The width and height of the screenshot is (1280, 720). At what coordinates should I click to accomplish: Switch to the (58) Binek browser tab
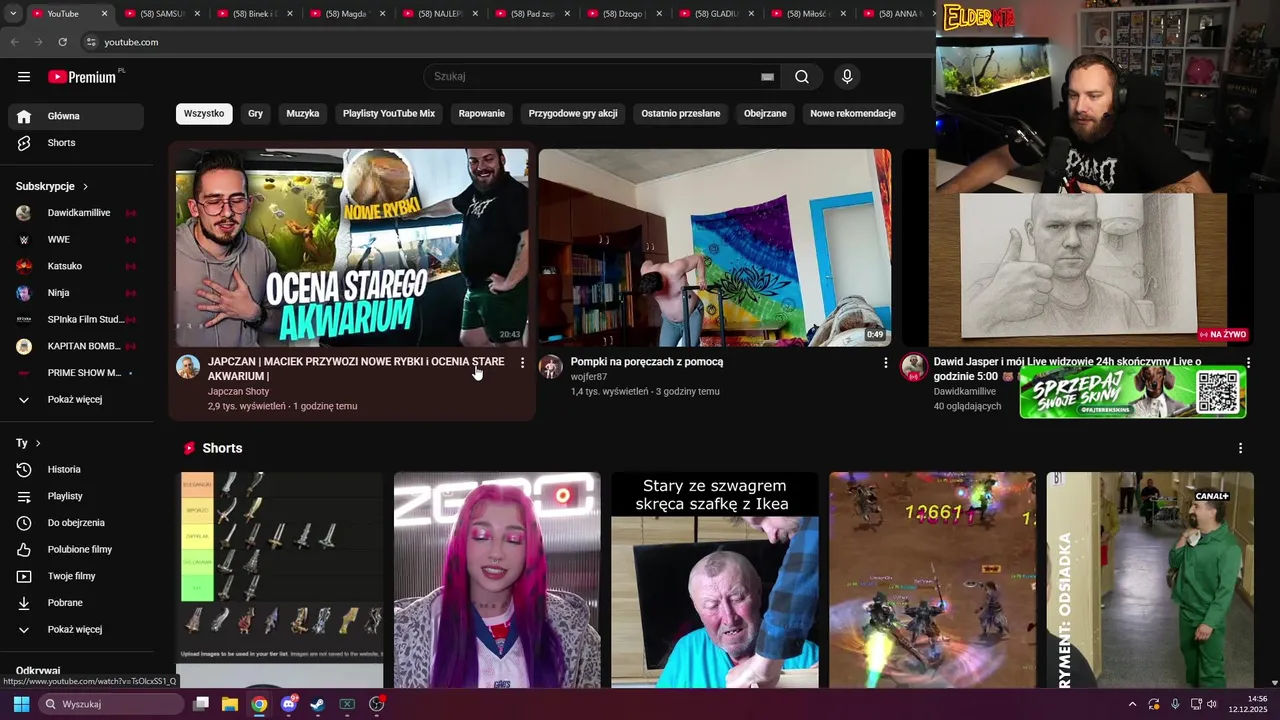click(x=254, y=14)
